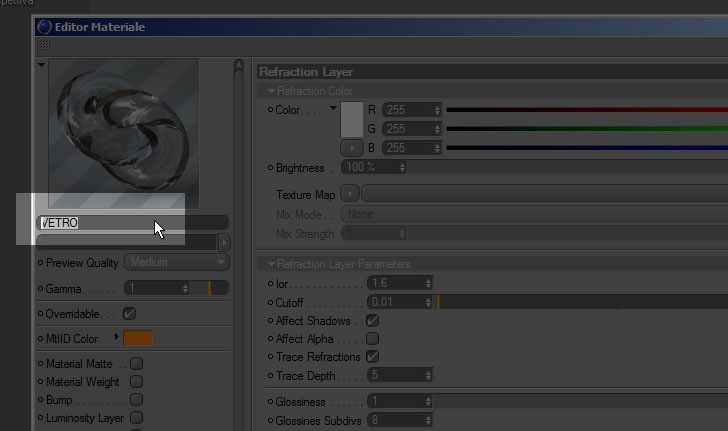Click the Preview Quality animation dot

(x=40, y=263)
